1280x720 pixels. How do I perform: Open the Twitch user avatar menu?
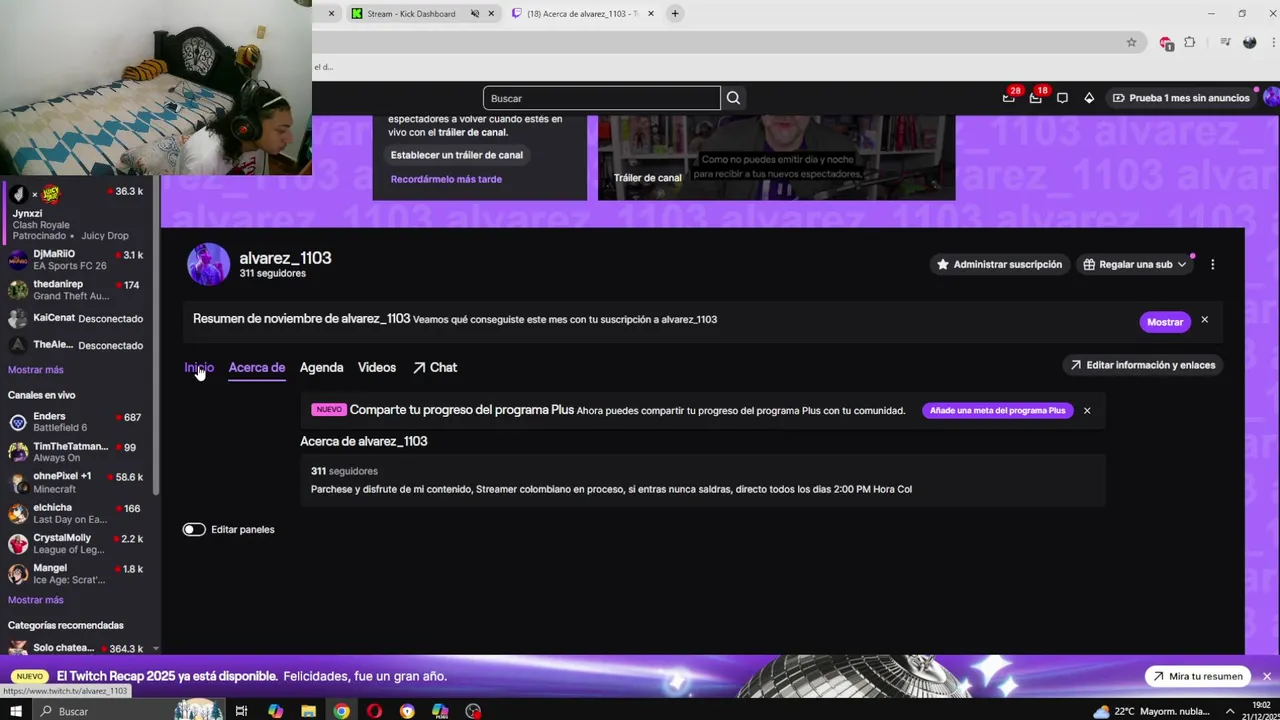tap(1271, 97)
